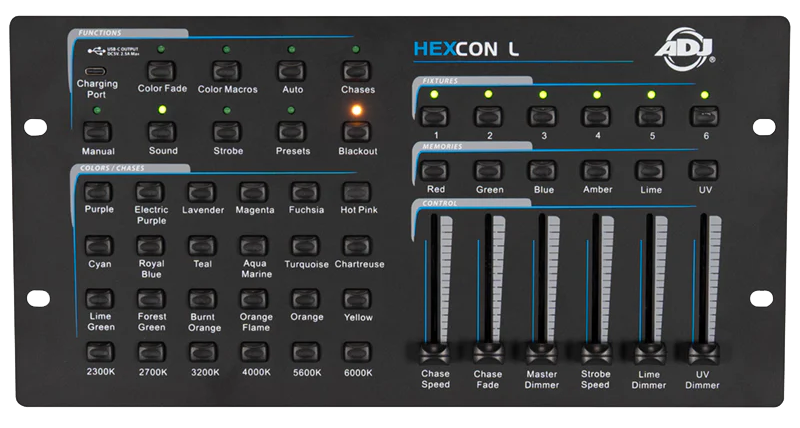Turn on the Sound active button
Screen dimensions: 800x428
(x=162, y=132)
